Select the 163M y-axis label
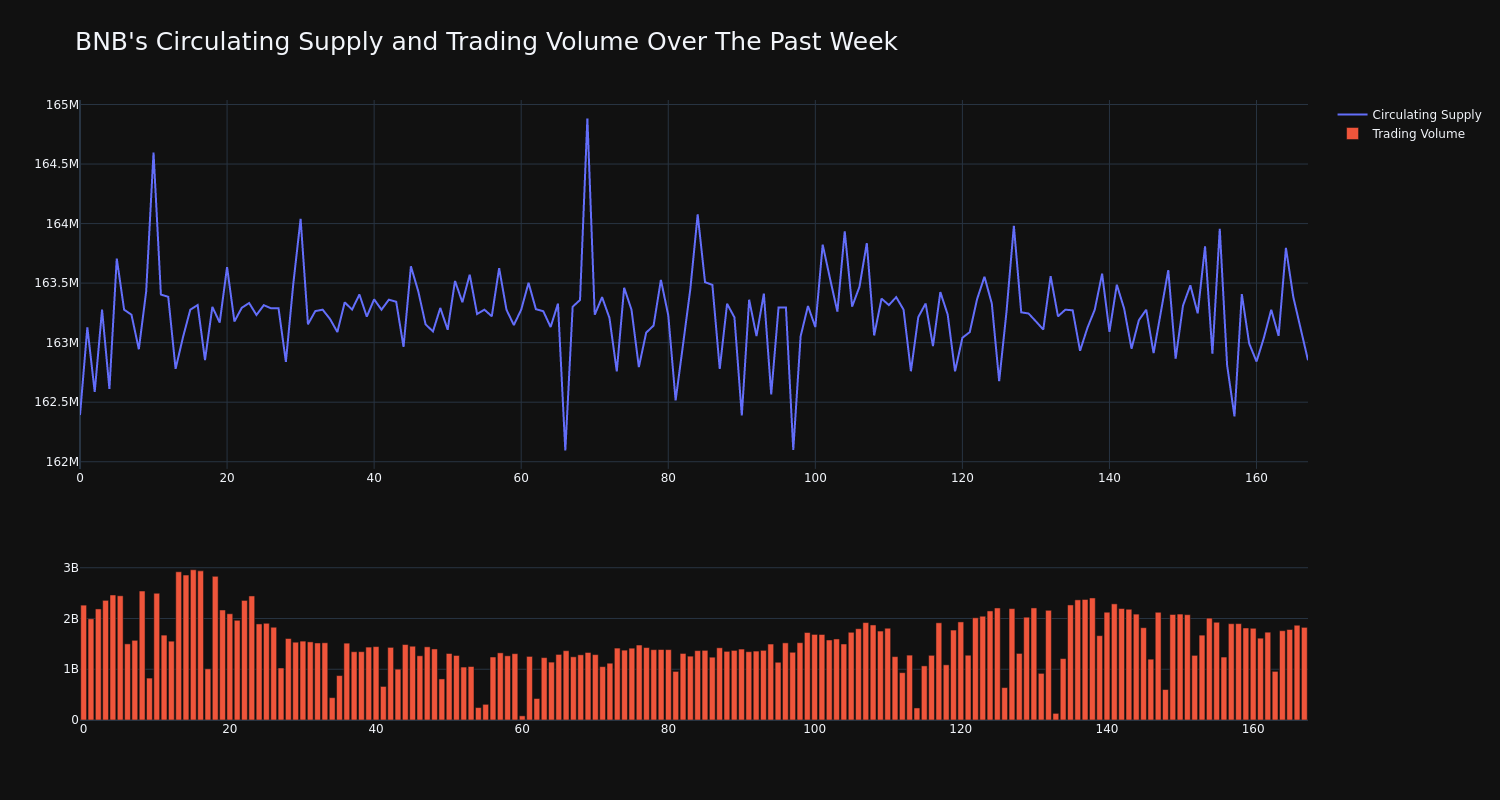This screenshot has height=800, width=1500. 61,343
